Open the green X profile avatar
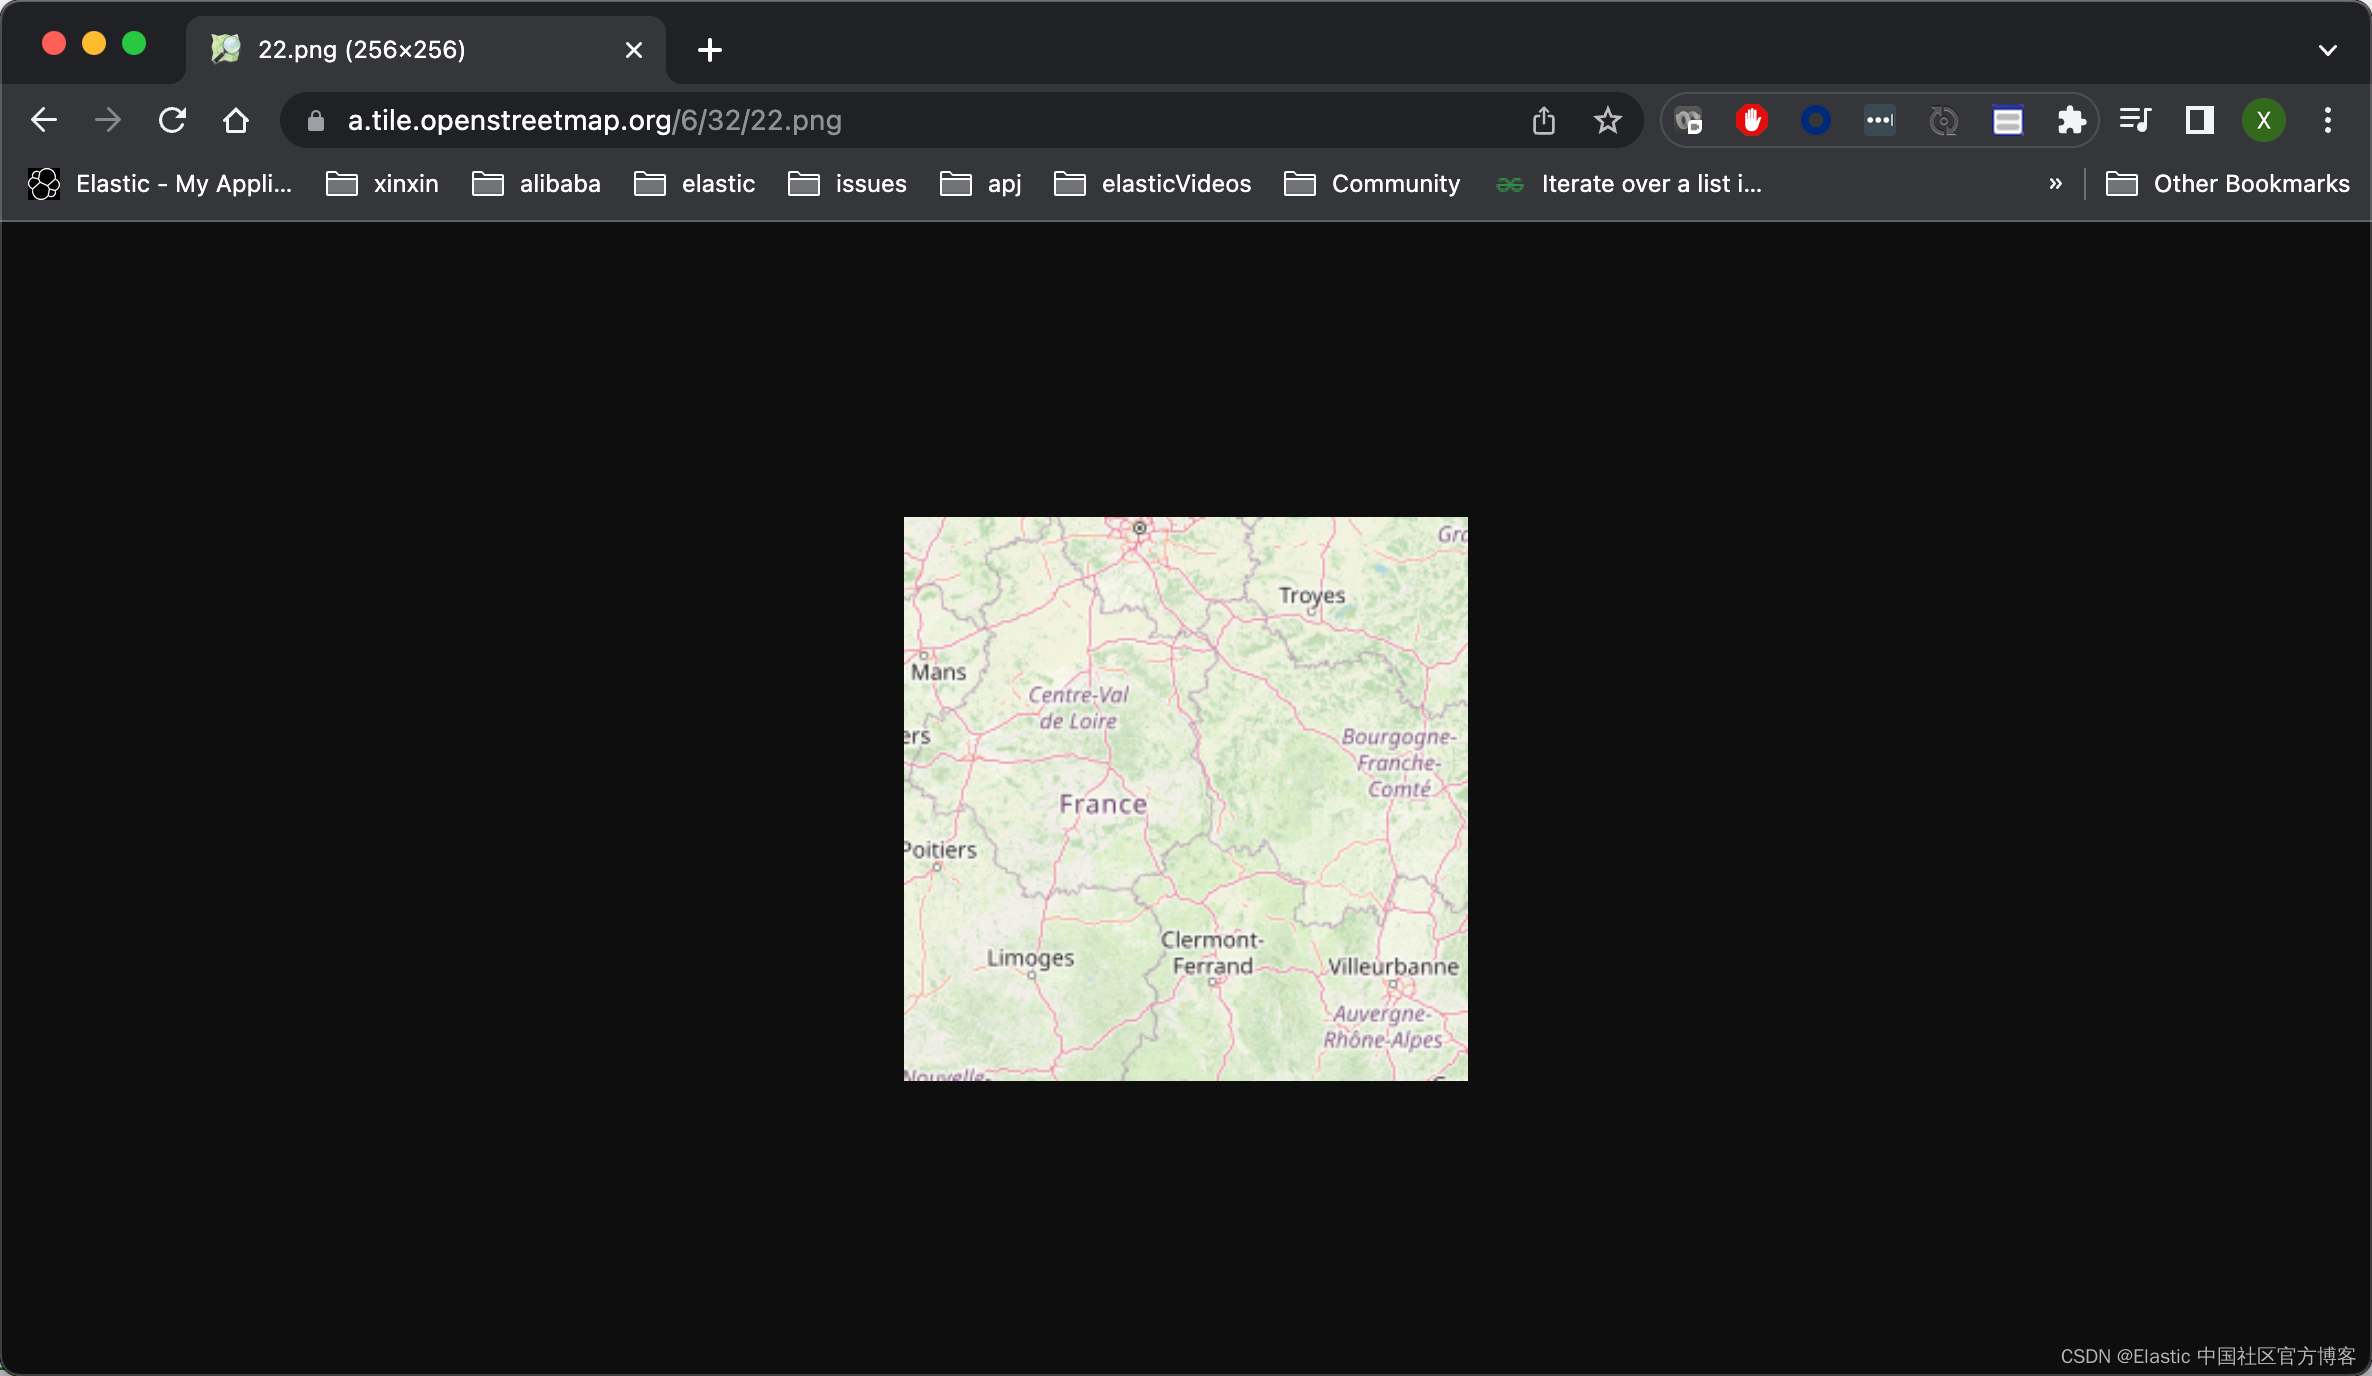Image resolution: width=2372 pixels, height=1376 pixels. click(x=2264, y=121)
